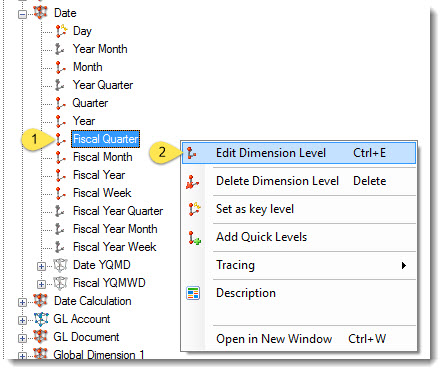Expand the Global Dimension 1 node
Screen dimensions: 445x374
coord(22,356)
